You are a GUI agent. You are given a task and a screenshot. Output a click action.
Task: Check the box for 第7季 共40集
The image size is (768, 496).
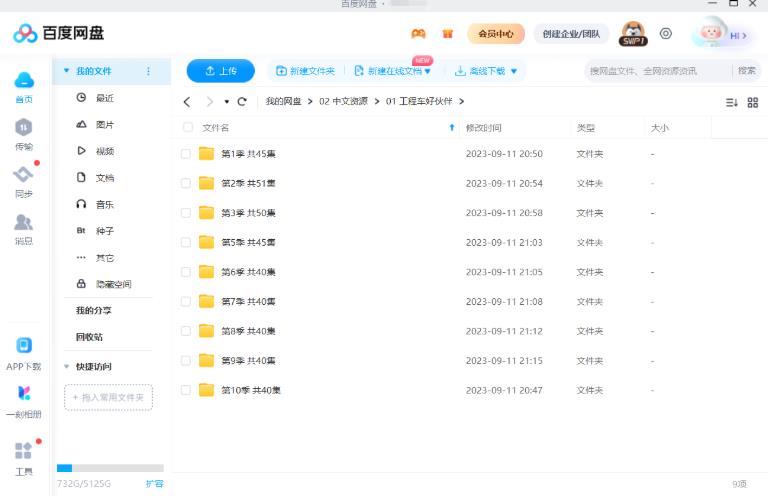tap(186, 302)
